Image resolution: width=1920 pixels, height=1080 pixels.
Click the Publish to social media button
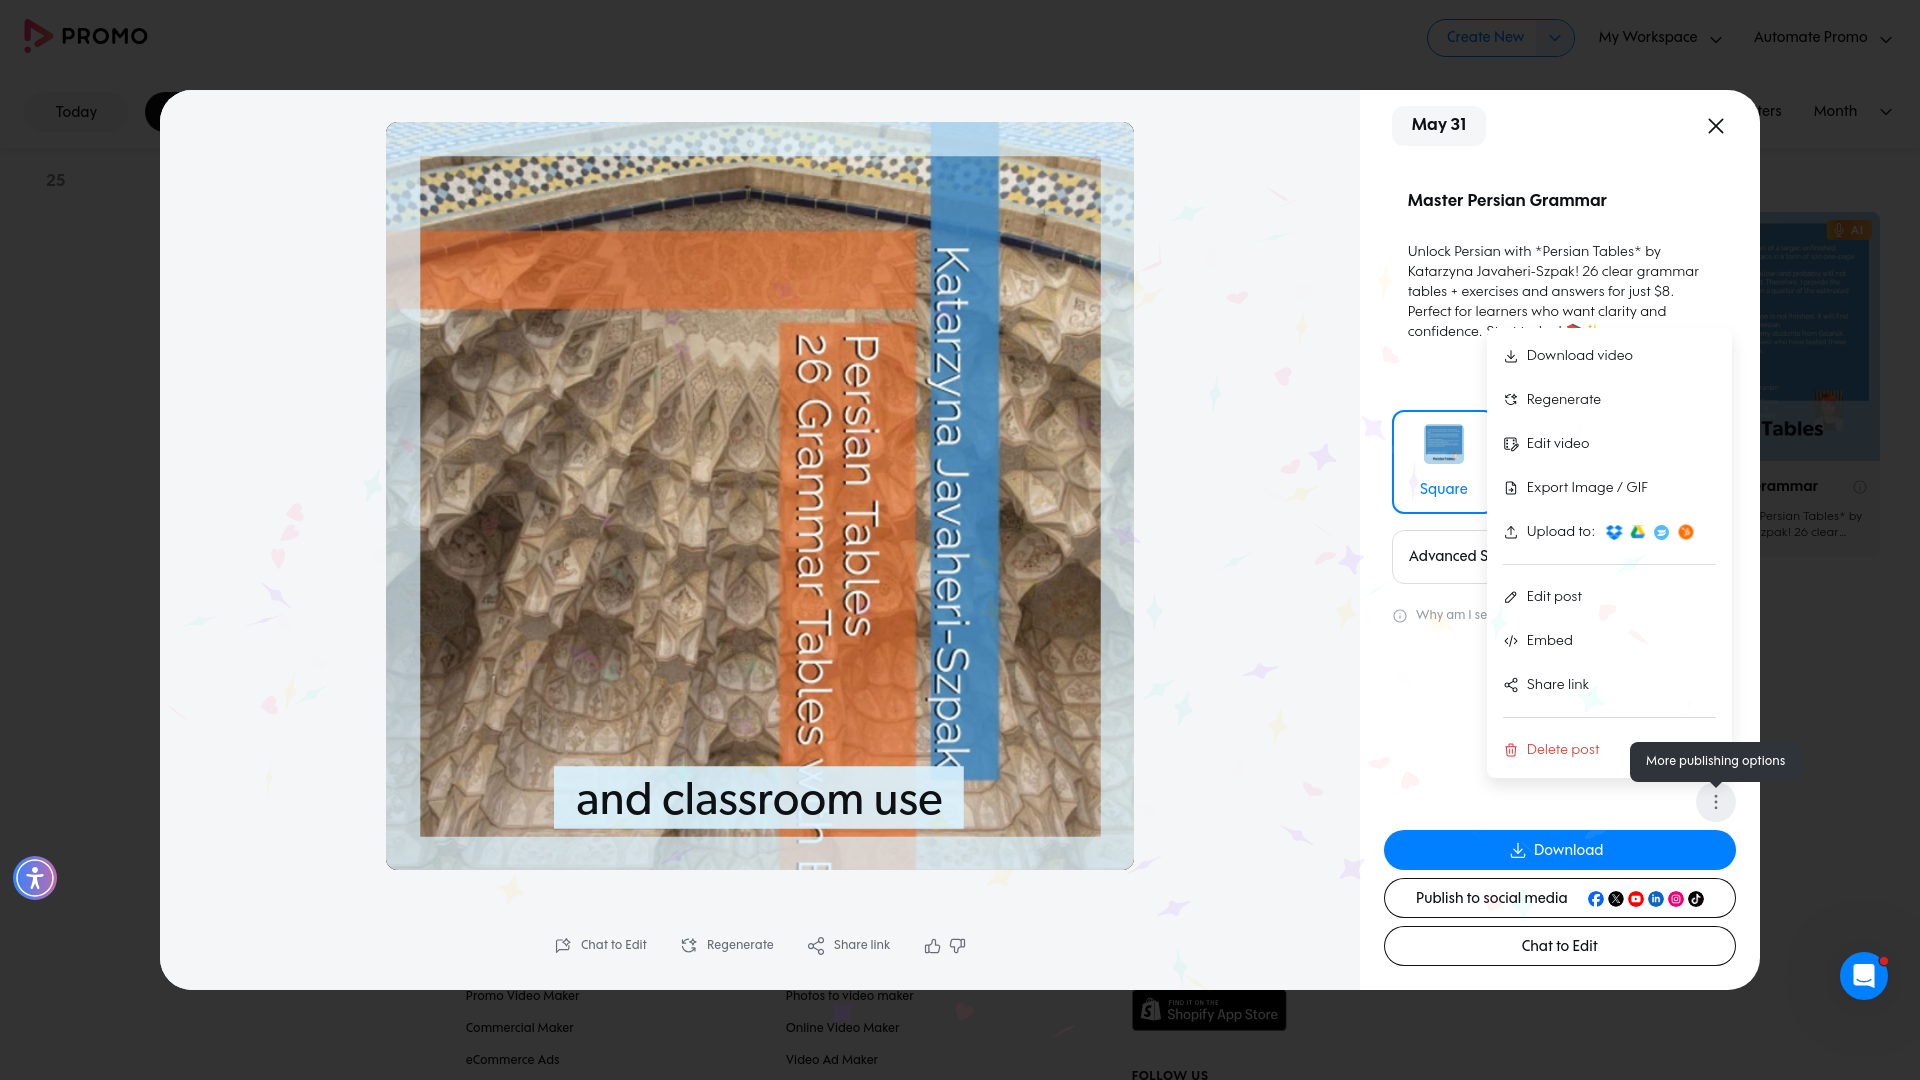1559,898
